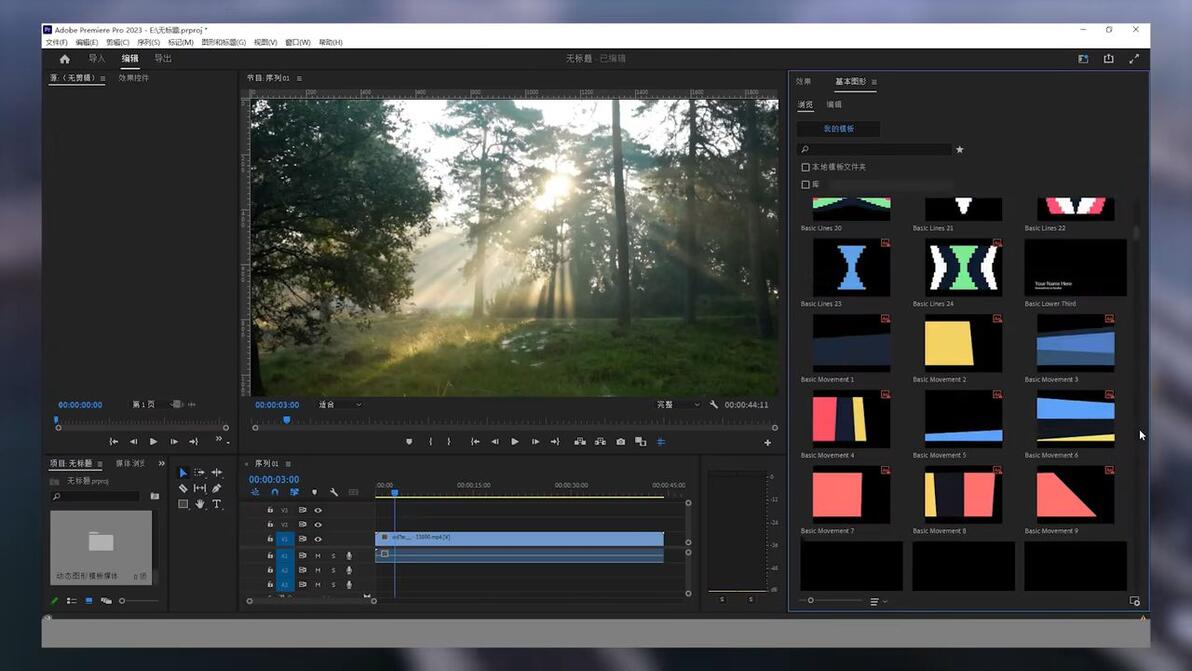Switch to the 导出 workspace
Screen dimensions: 1192x671
[163, 59]
